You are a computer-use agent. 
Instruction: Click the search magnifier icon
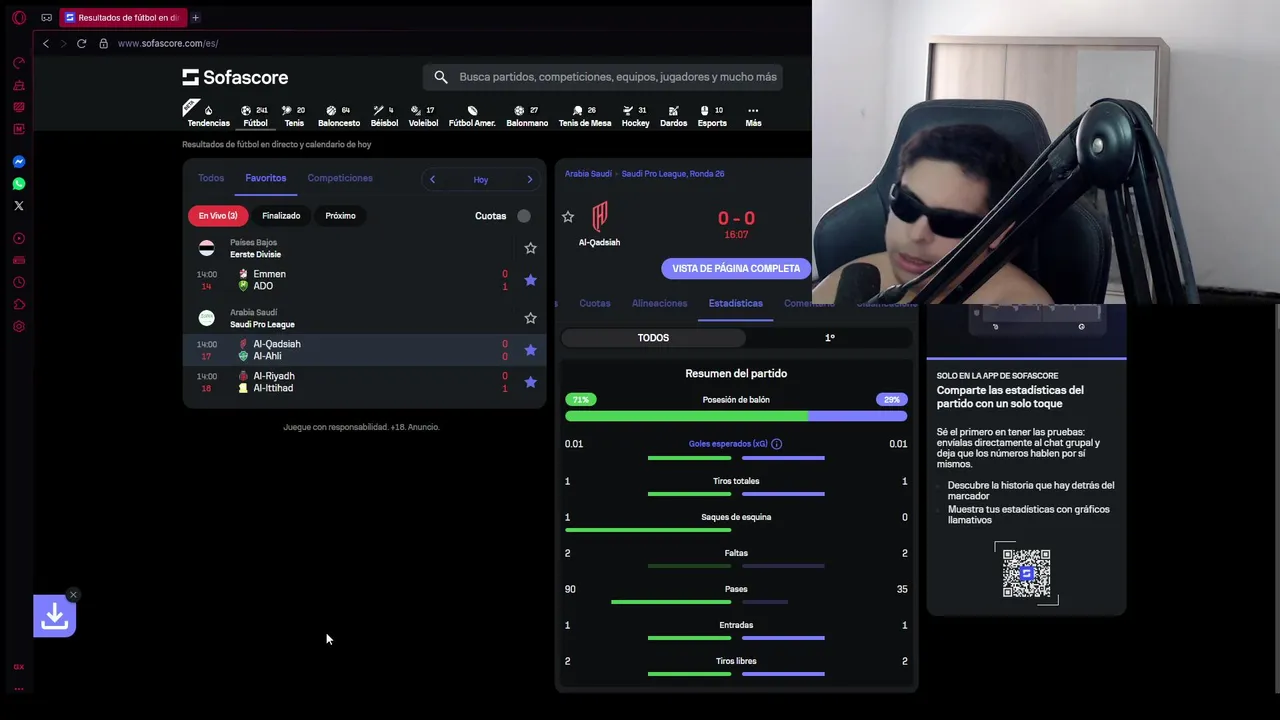(x=441, y=77)
